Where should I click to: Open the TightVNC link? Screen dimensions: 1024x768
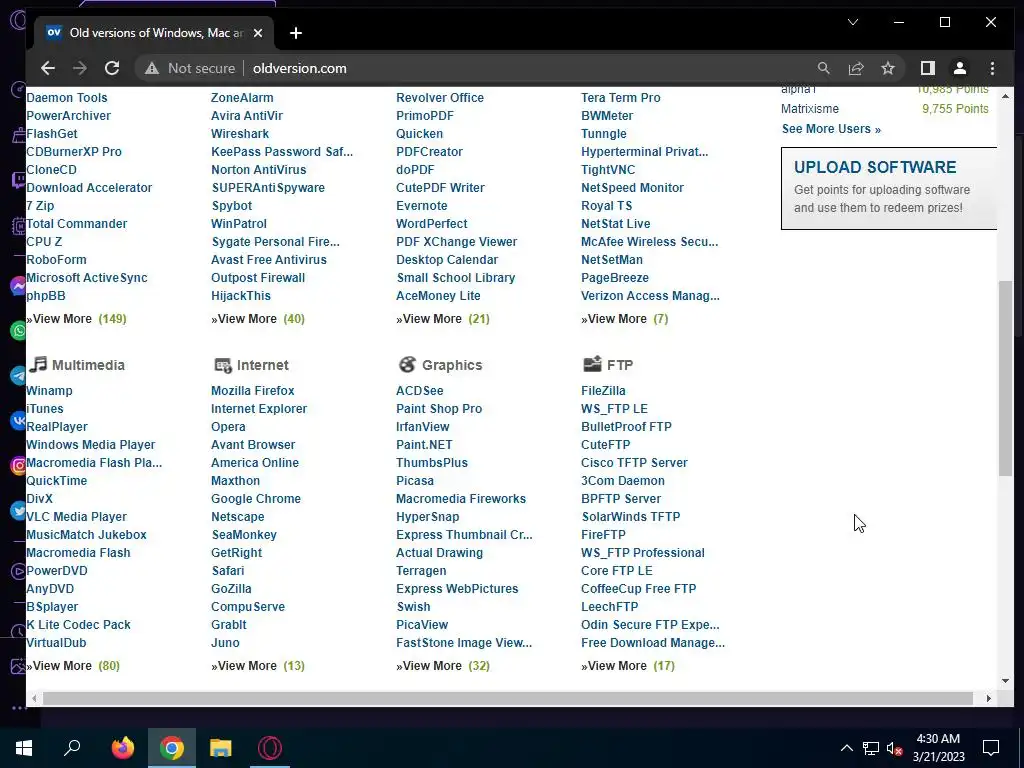click(x=608, y=170)
